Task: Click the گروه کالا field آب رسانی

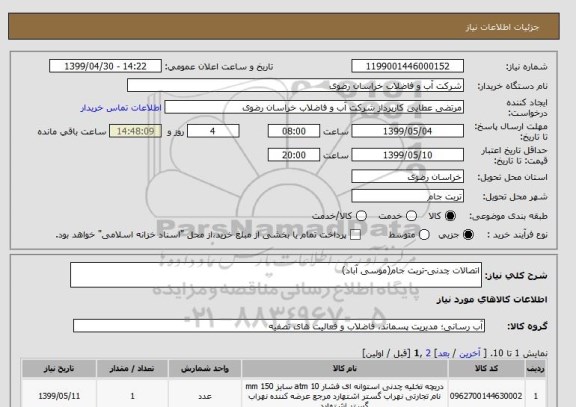Action: pyautogui.click(x=279, y=326)
